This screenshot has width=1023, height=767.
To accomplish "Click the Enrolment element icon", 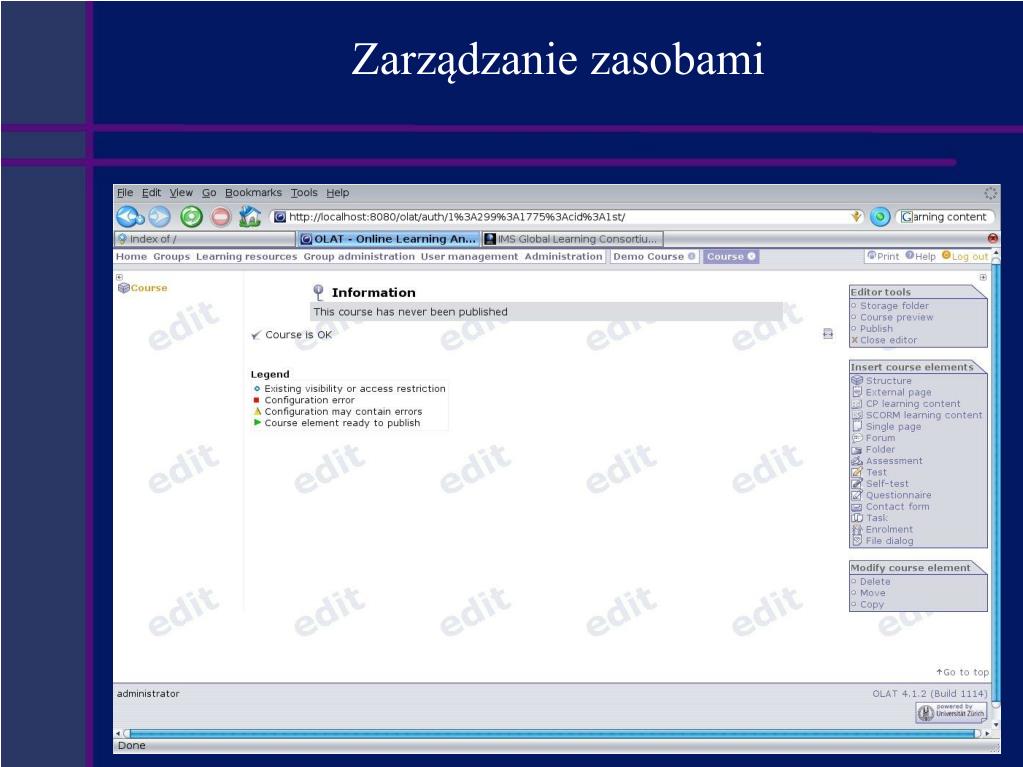I will (x=857, y=530).
